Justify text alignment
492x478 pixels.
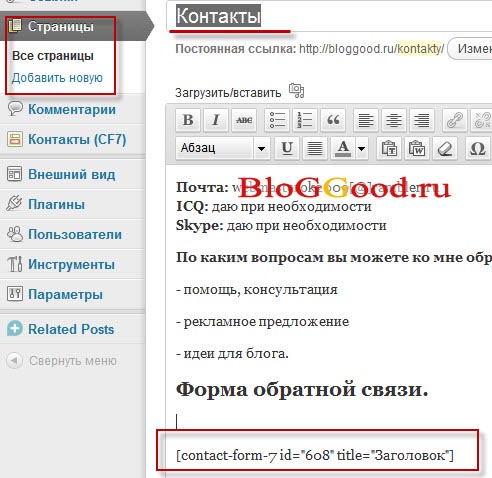point(315,148)
